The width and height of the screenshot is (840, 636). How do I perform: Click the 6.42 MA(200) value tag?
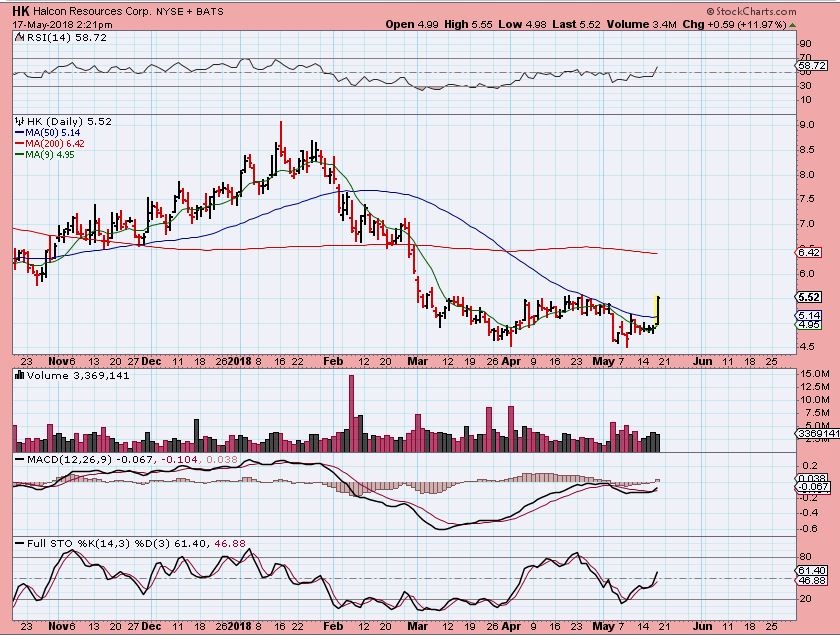[809, 253]
